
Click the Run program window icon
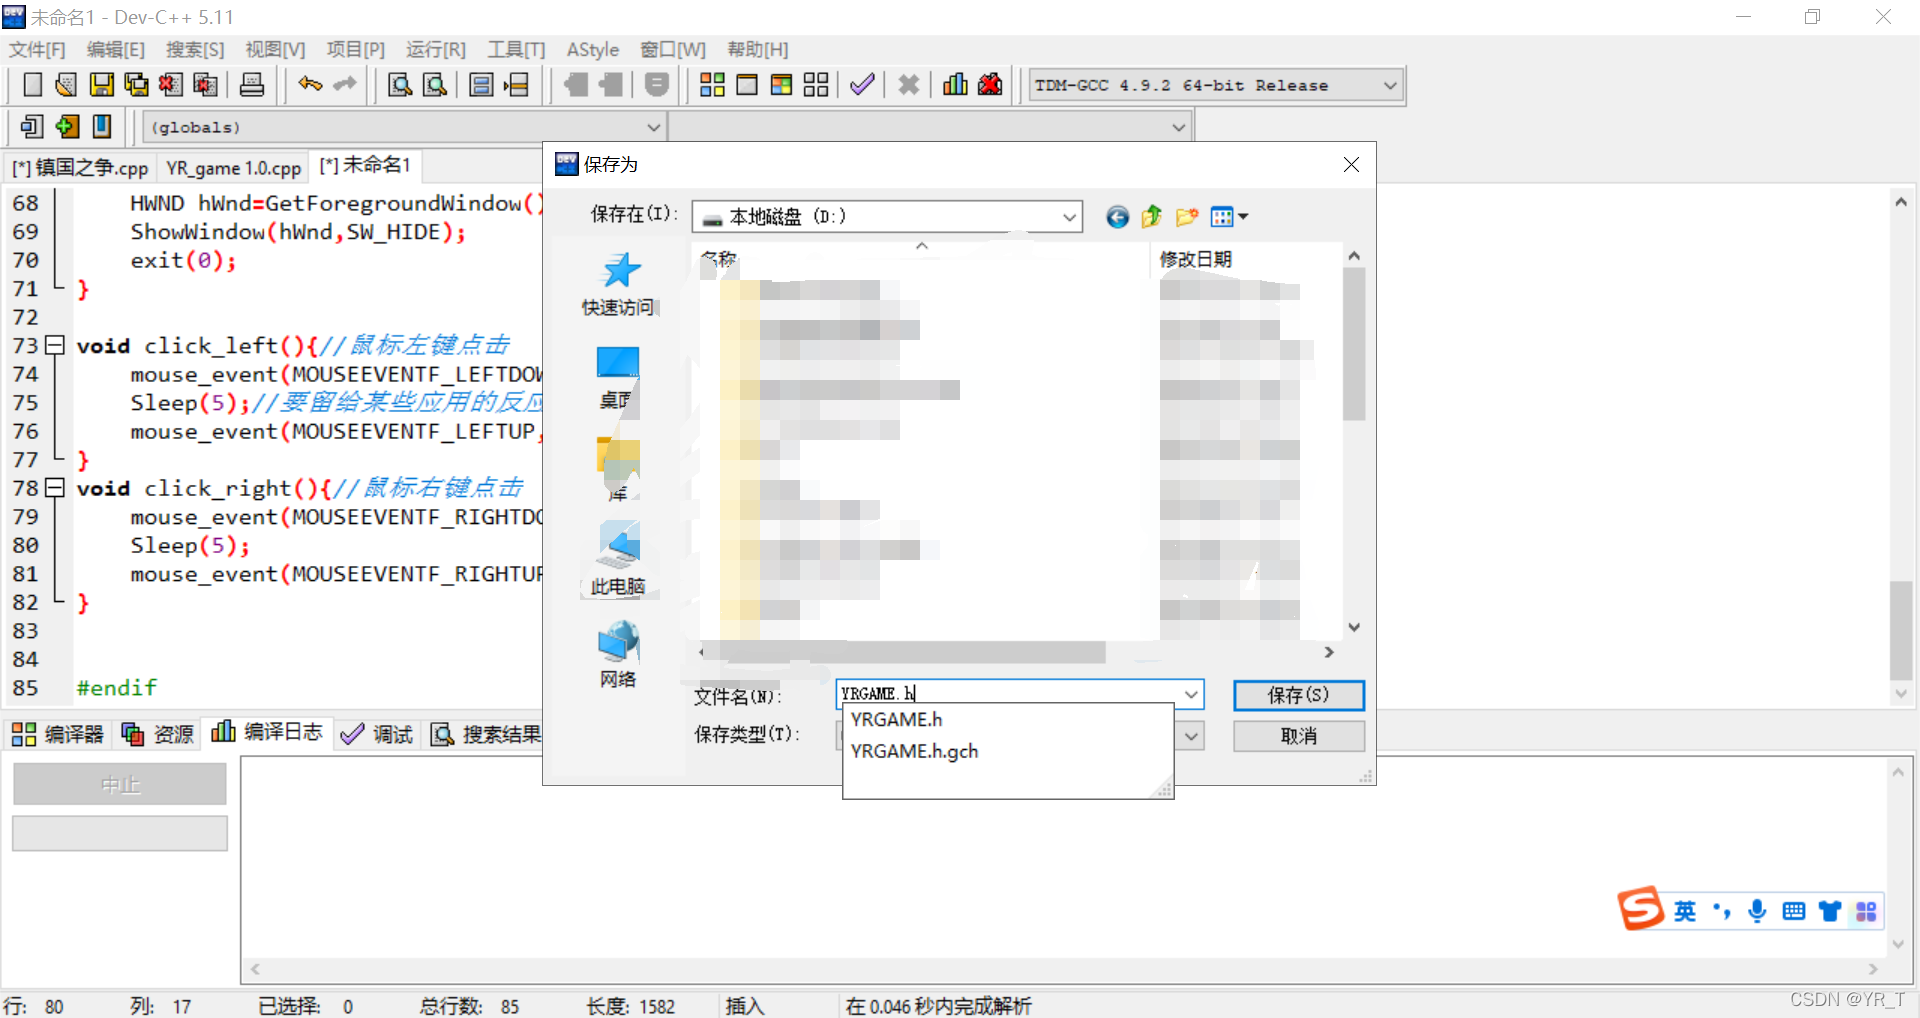pos(747,85)
